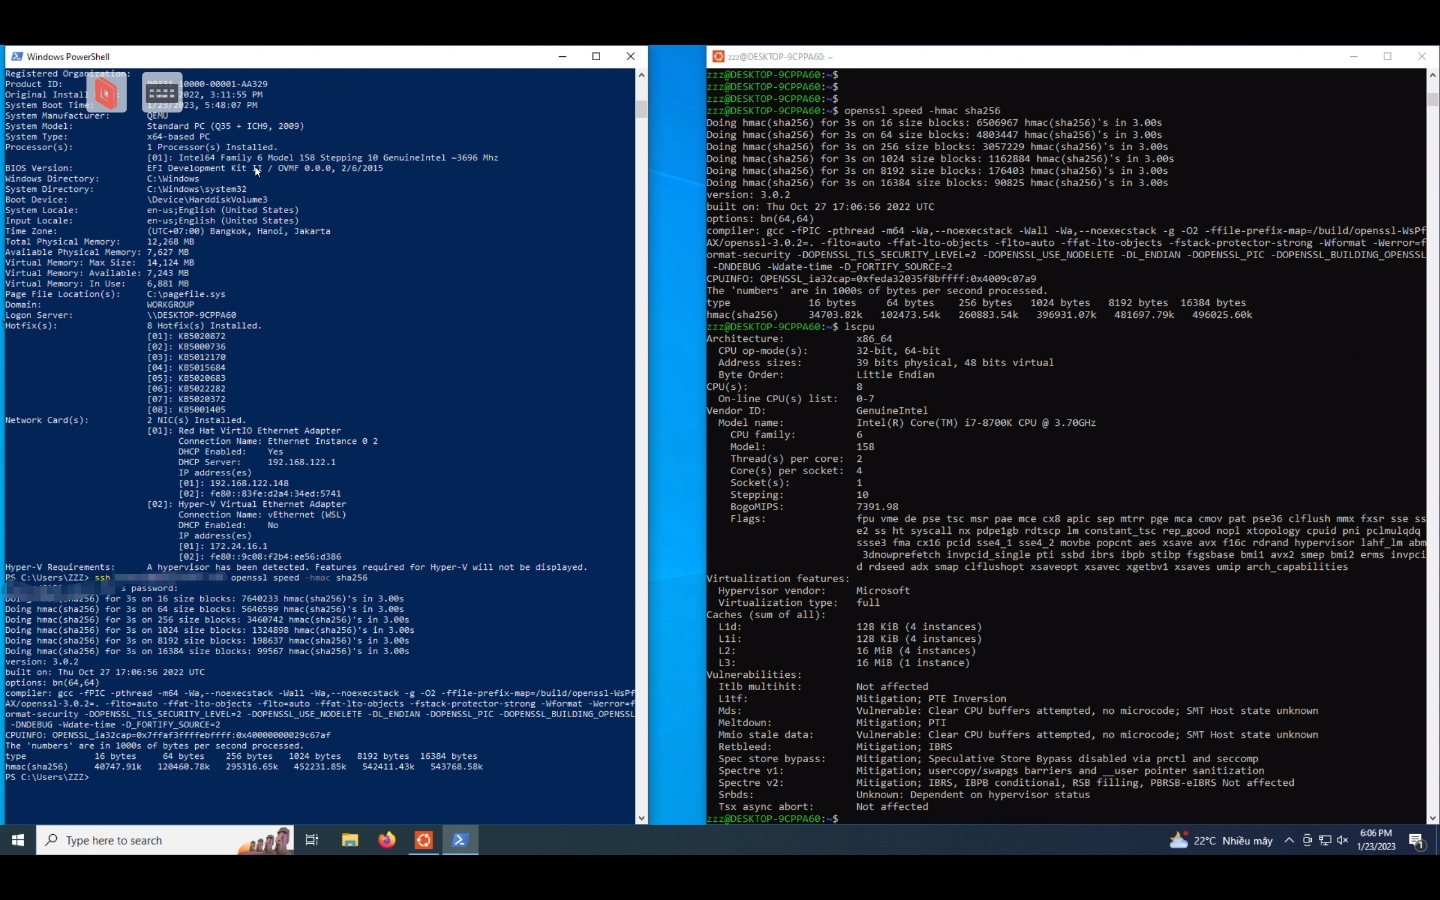Screen dimensions: 1440x900
Task: Open Firefox from the taskbar
Action: [x=387, y=840]
